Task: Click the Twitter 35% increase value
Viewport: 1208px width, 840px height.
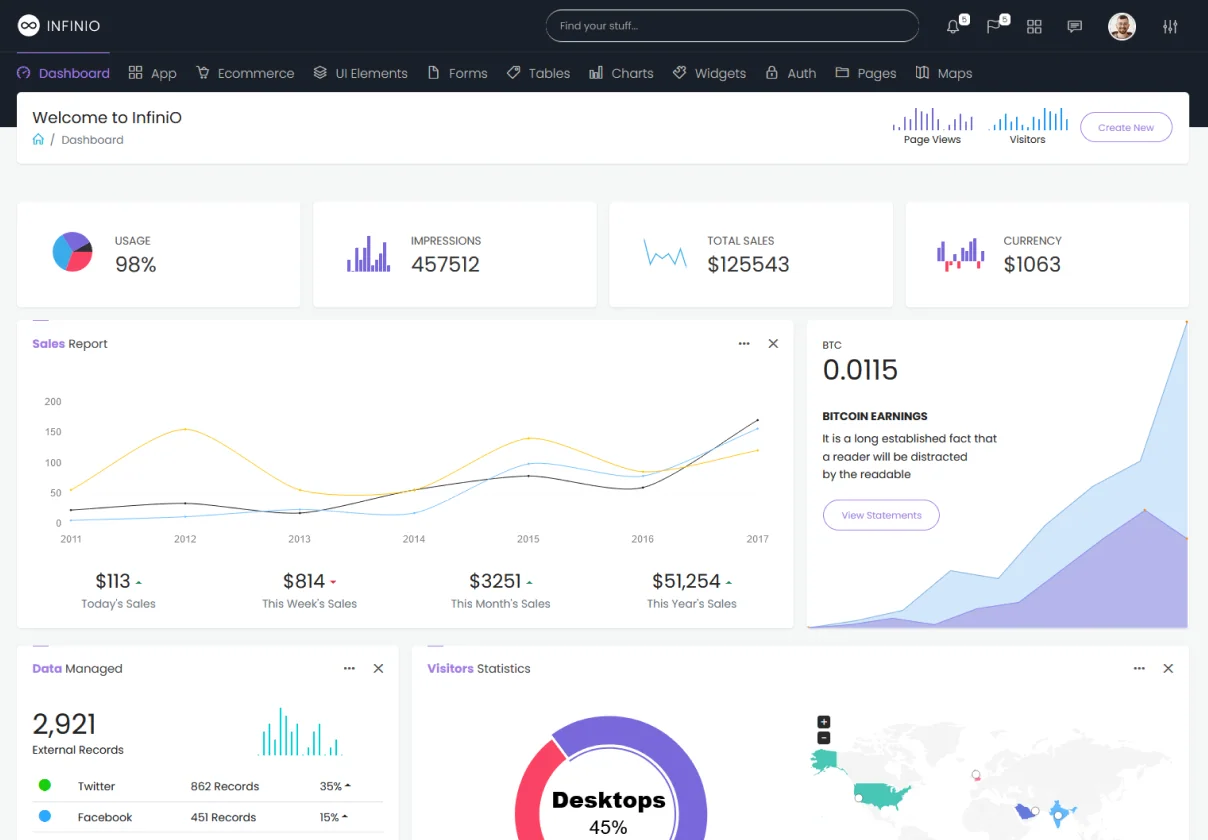Action: point(335,786)
